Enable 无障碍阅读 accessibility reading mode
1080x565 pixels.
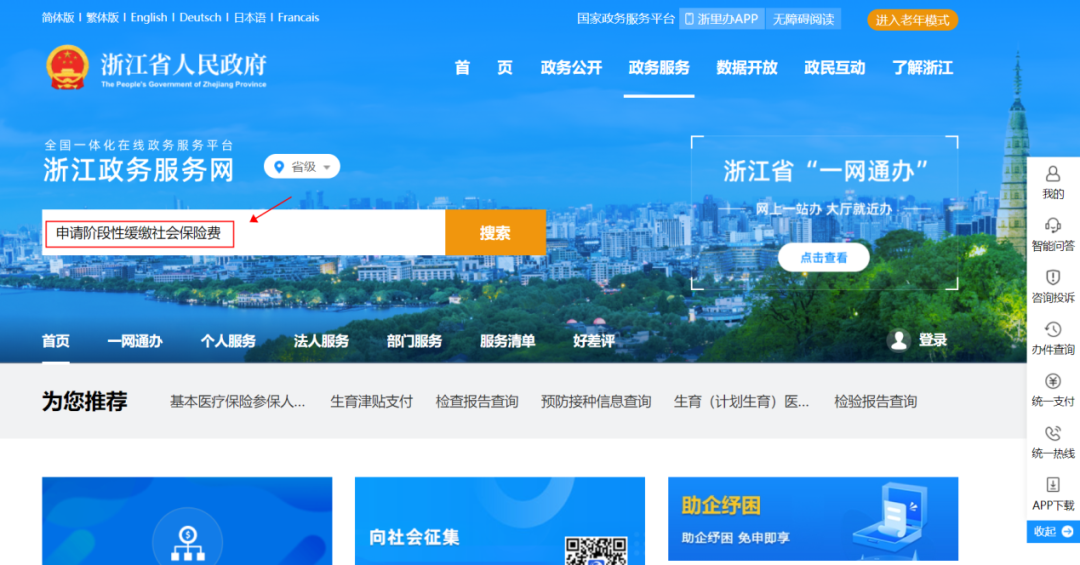[803, 19]
